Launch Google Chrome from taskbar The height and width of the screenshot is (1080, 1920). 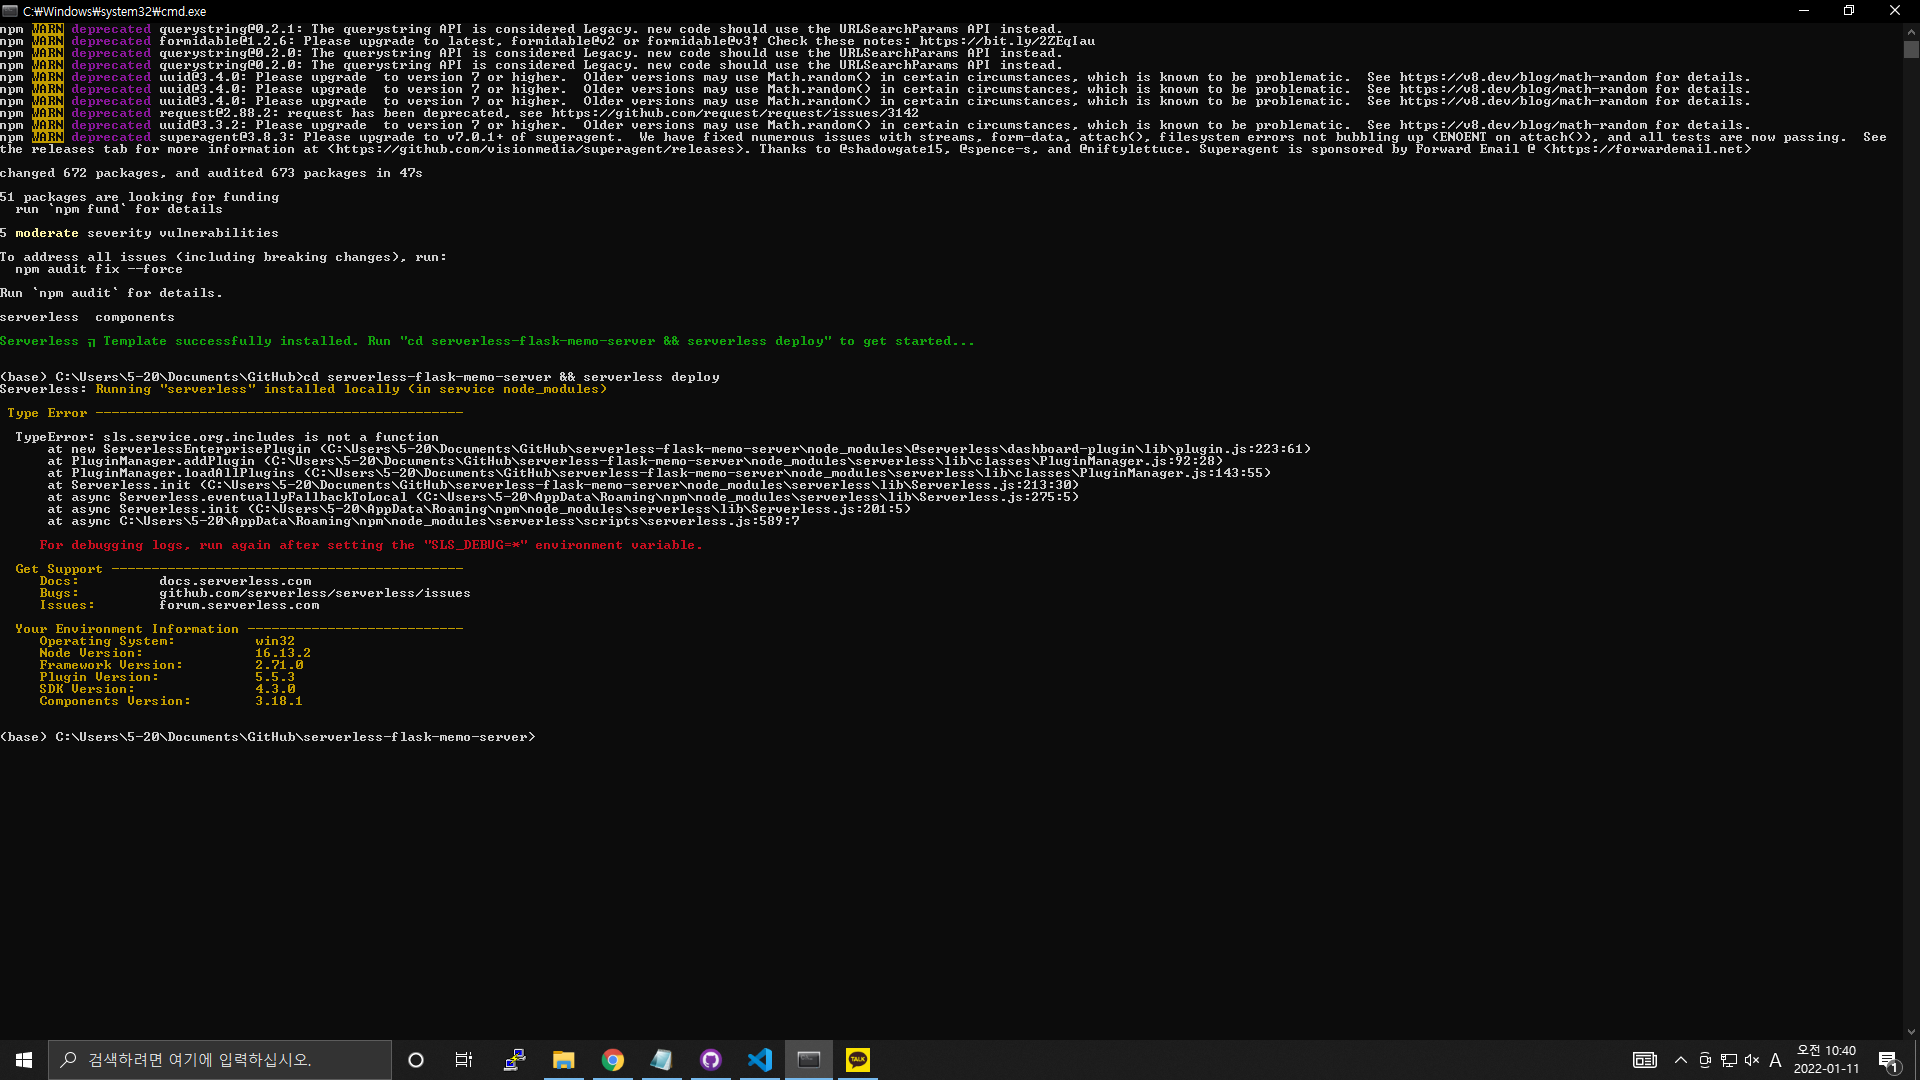pos(613,1060)
